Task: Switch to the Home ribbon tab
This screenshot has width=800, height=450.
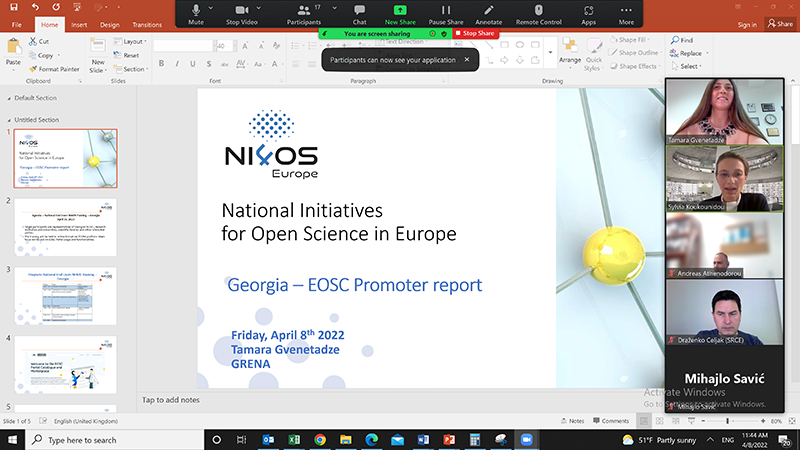Action: coord(49,24)
